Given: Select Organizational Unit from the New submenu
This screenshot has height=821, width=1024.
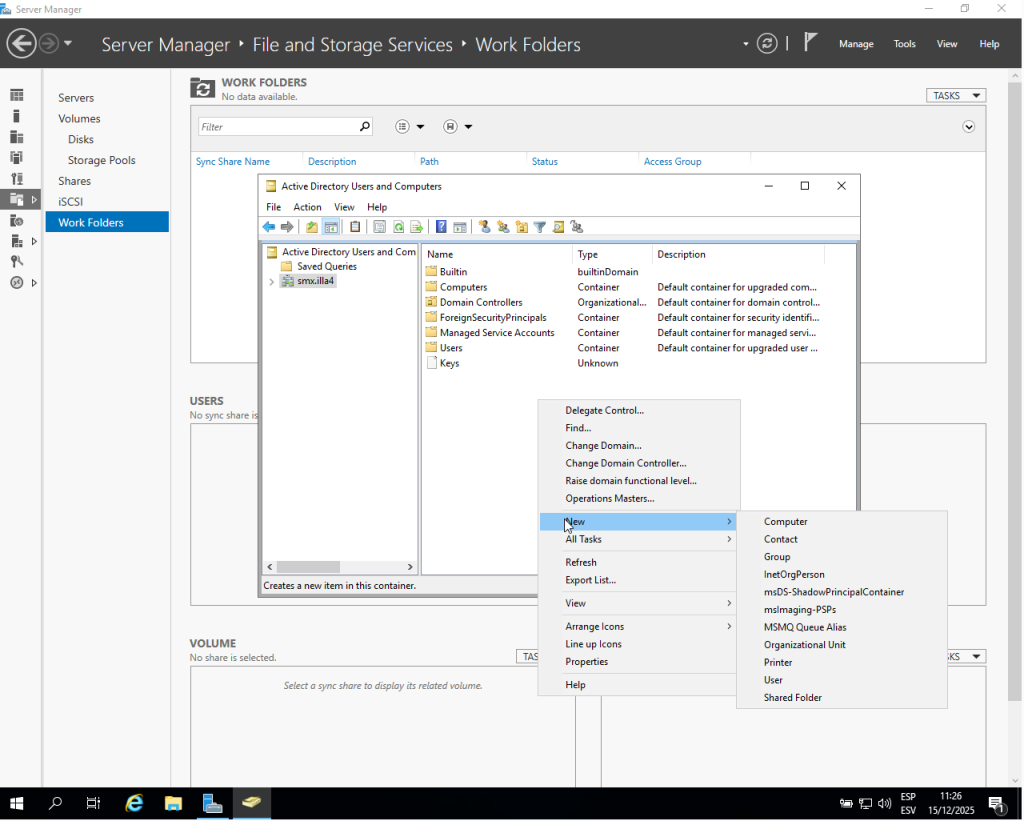Looking at the screenshot, I should 804,645.
